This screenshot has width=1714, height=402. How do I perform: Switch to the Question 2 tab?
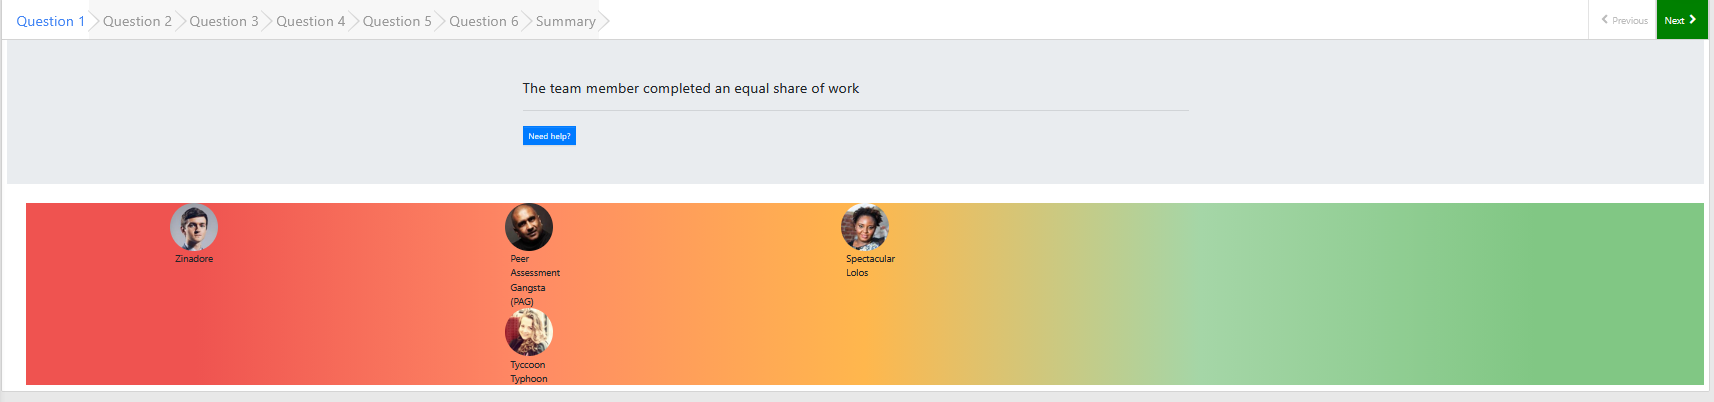point(137,21)
